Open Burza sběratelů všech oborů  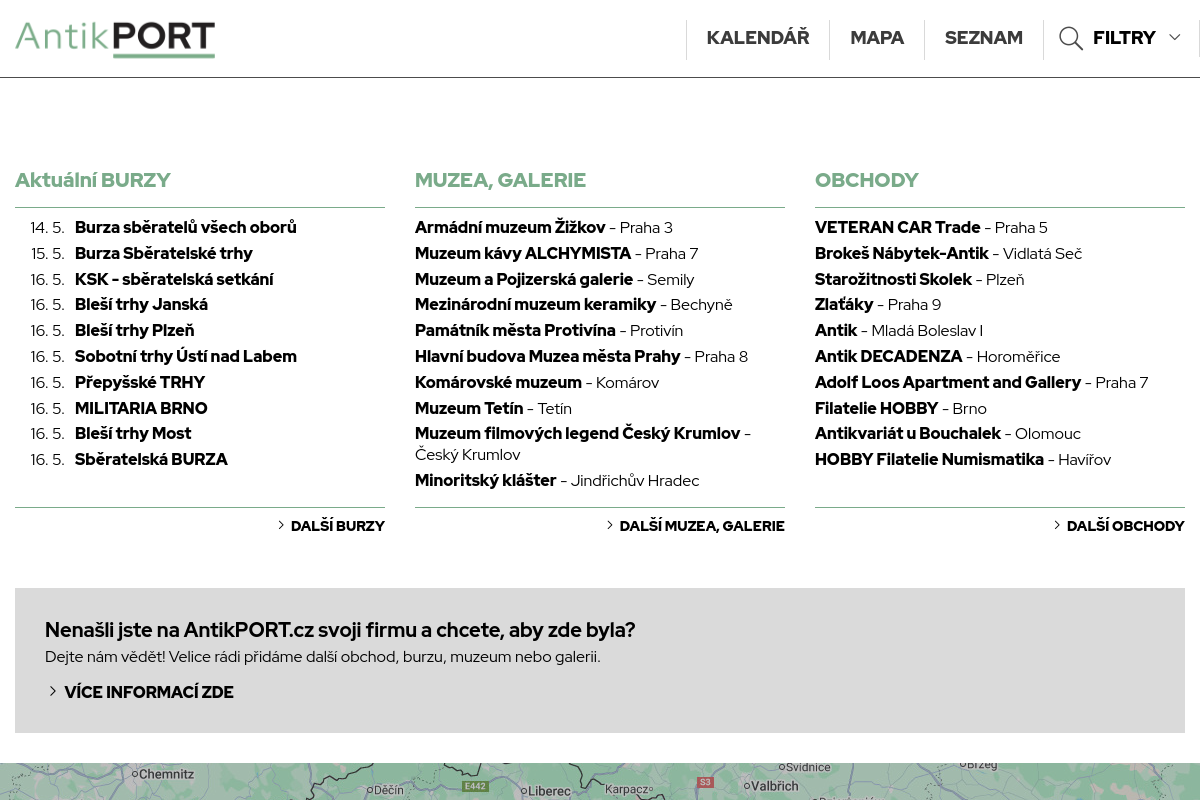[185, 228]
